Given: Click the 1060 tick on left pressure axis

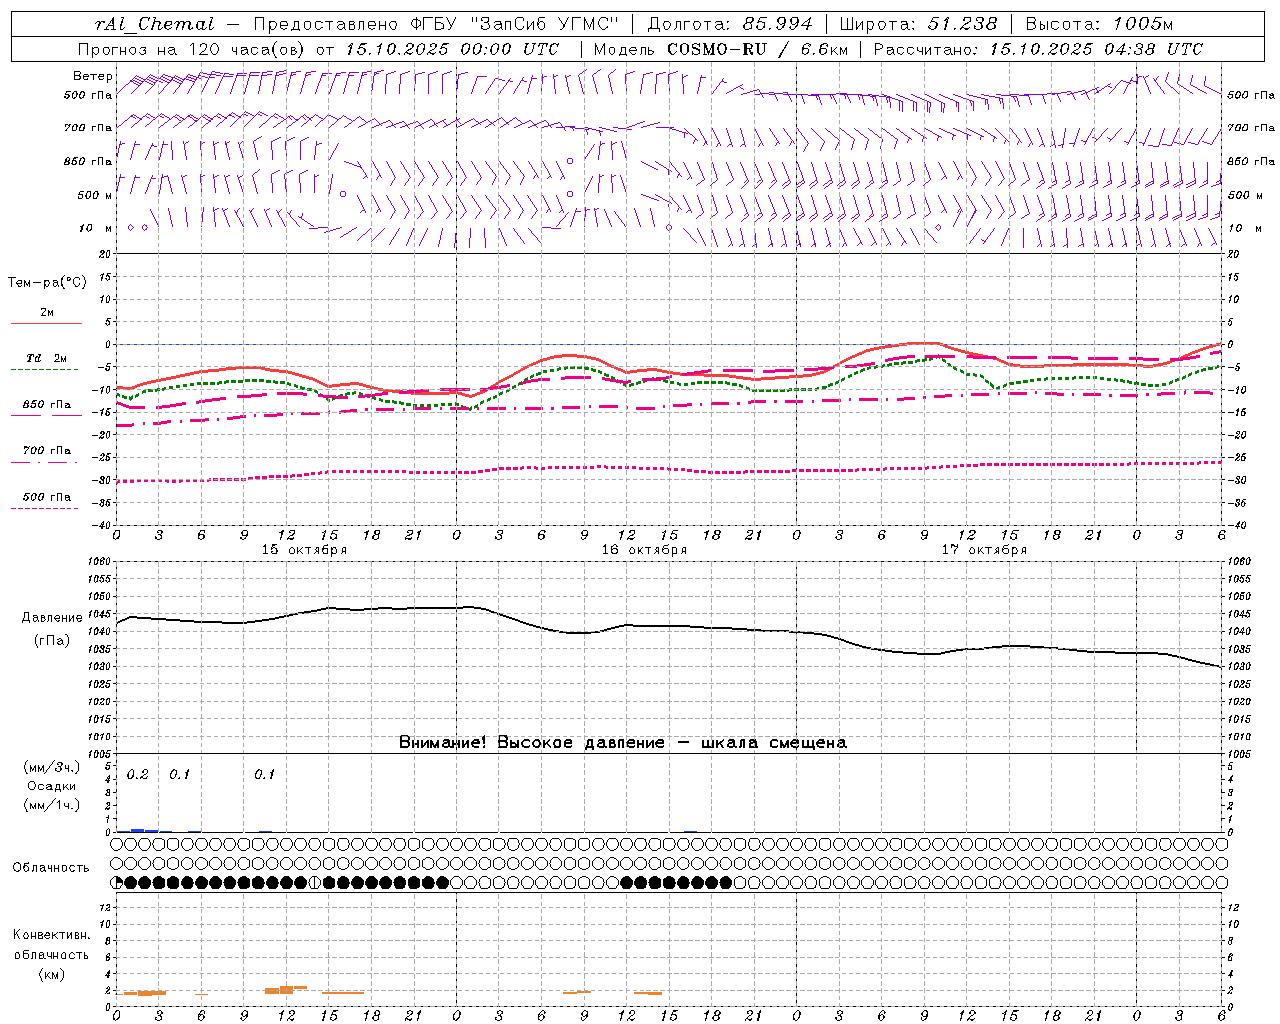Looking at the screenshot, I should coord(98,562).
